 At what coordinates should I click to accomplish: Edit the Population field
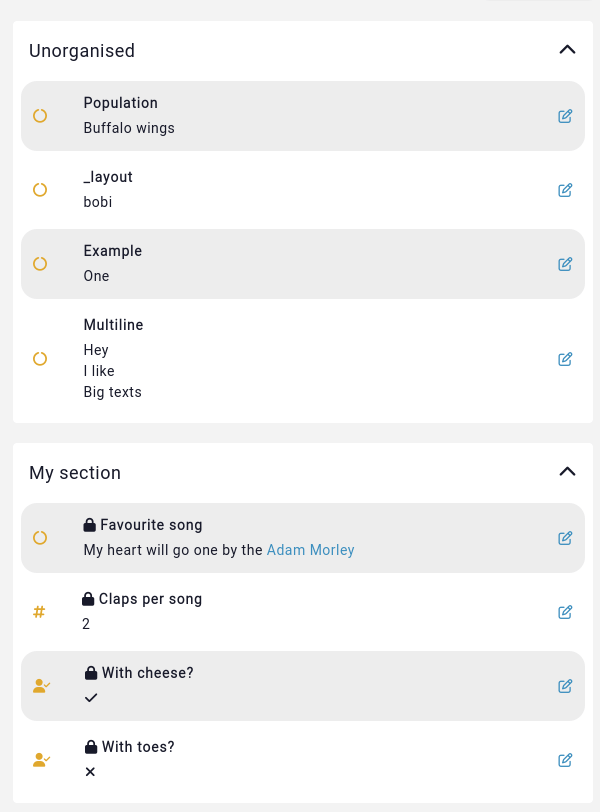click(565, 116)
